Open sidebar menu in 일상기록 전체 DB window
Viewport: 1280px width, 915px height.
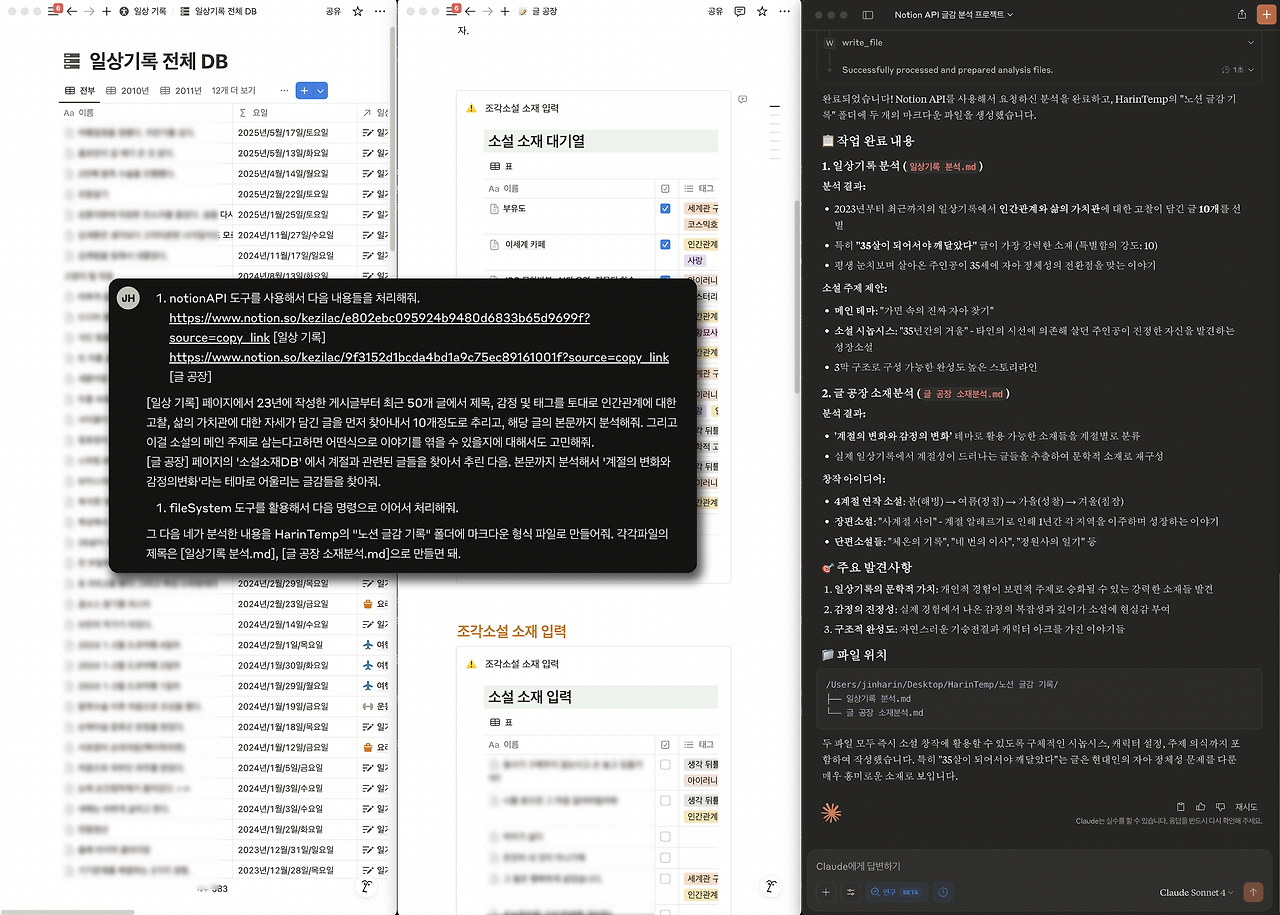click(x=55, y=11)
